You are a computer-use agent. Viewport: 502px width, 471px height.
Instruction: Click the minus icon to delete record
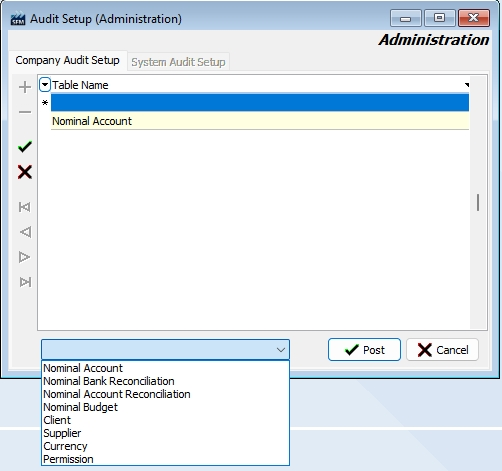(25, 112)
